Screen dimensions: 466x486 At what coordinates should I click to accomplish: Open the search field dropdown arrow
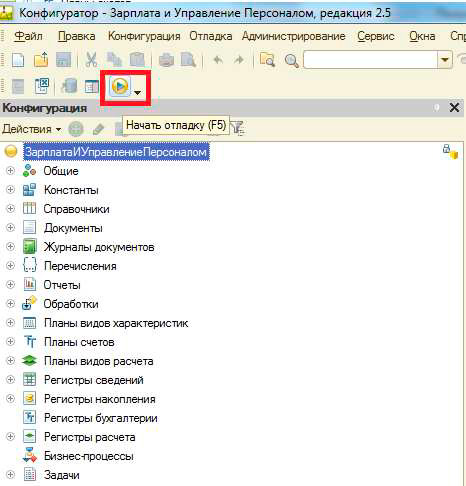(445, 60)
